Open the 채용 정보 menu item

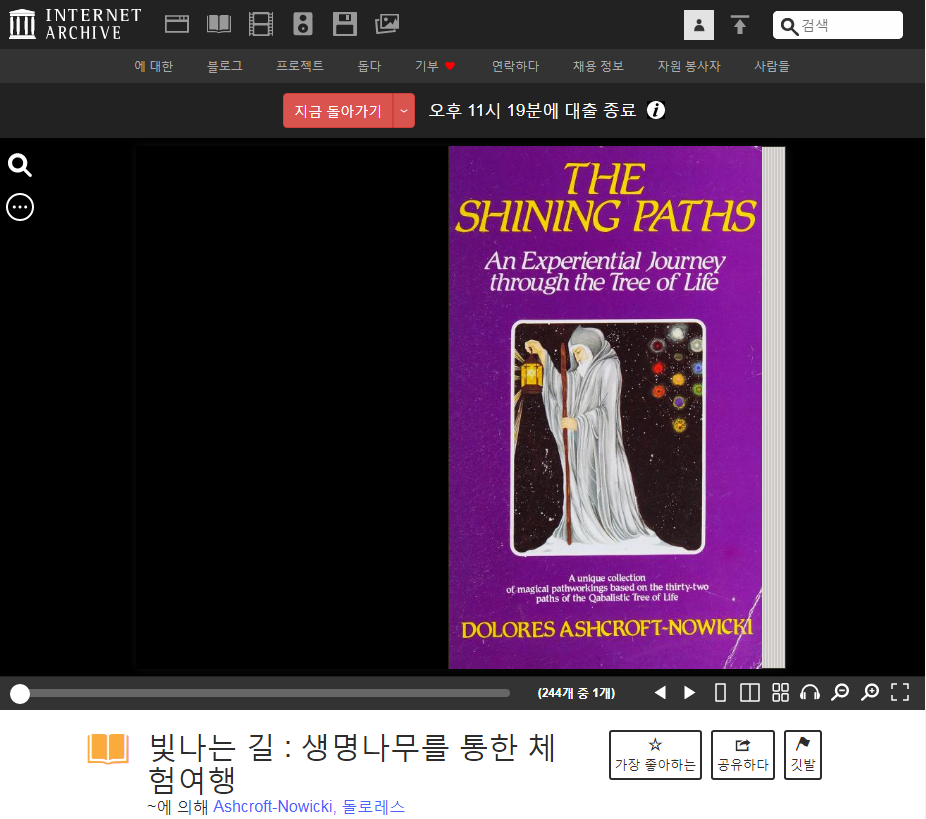coord(598,66)
